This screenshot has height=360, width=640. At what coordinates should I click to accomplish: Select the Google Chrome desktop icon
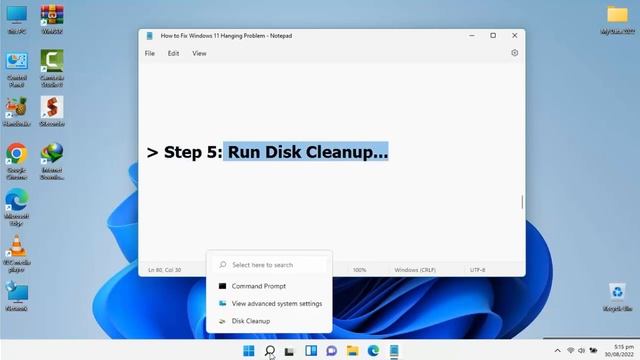click(17, 161)
